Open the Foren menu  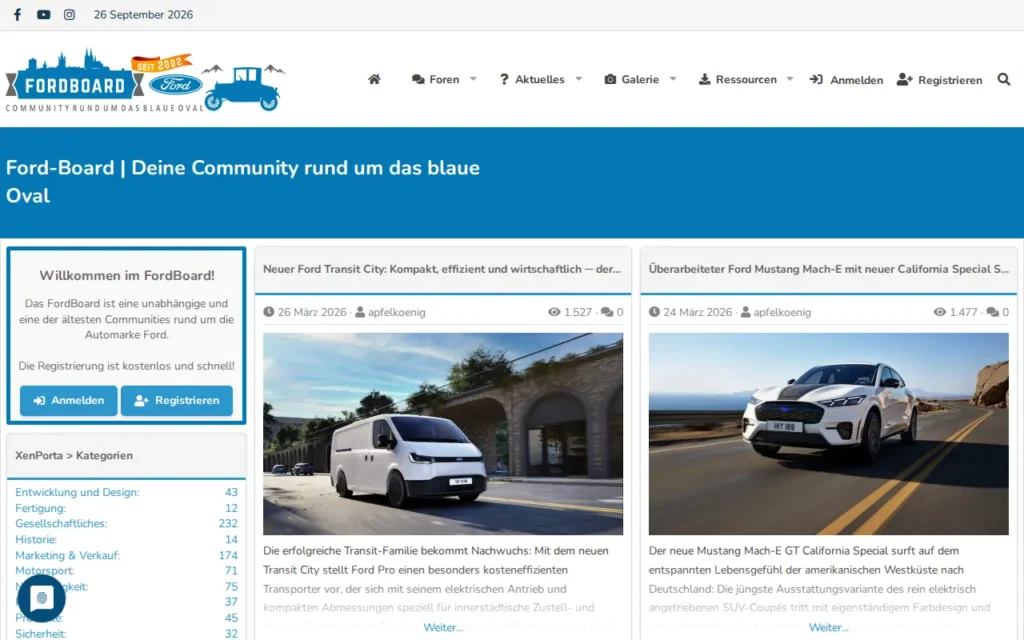pos(436,79)
